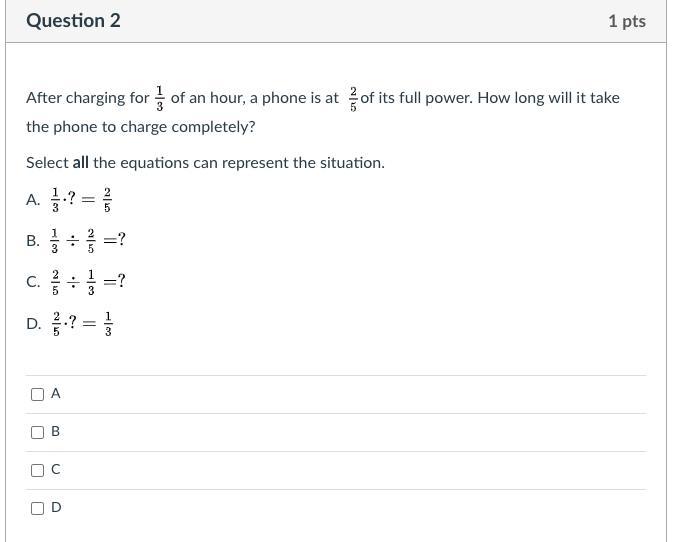Click the letter D label beside its checkbox
This screenshot has height=542, width=680.
(x=56, y=507)
